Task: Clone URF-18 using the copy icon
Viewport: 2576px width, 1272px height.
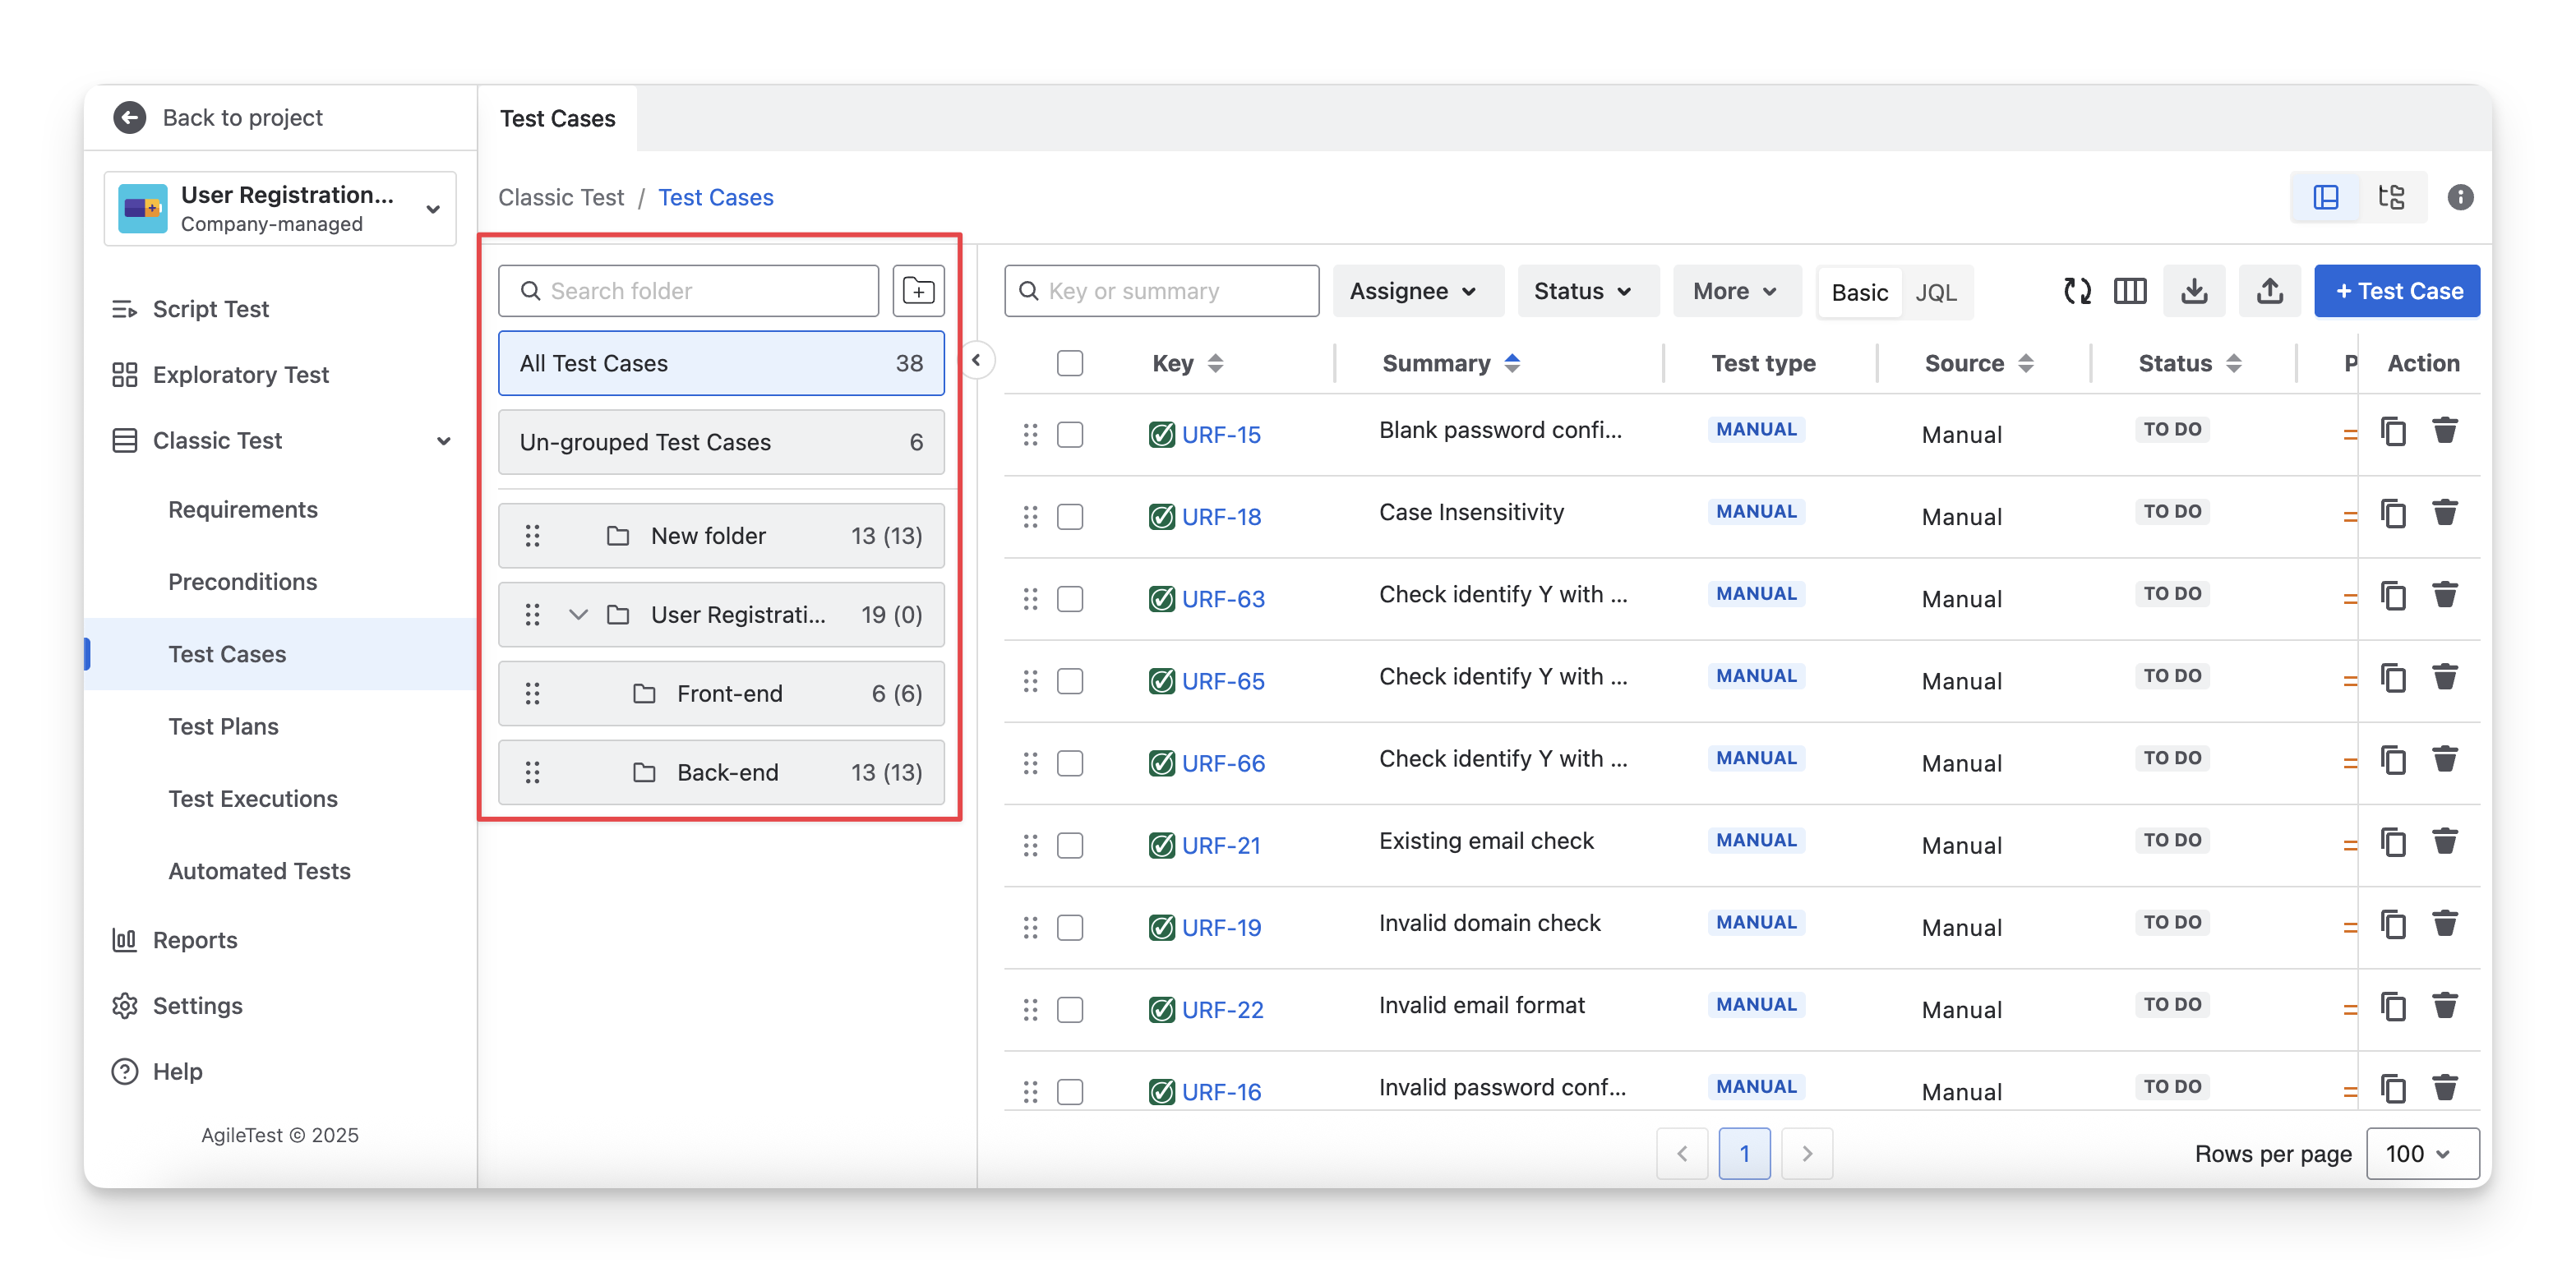Action: point(2393,514)
